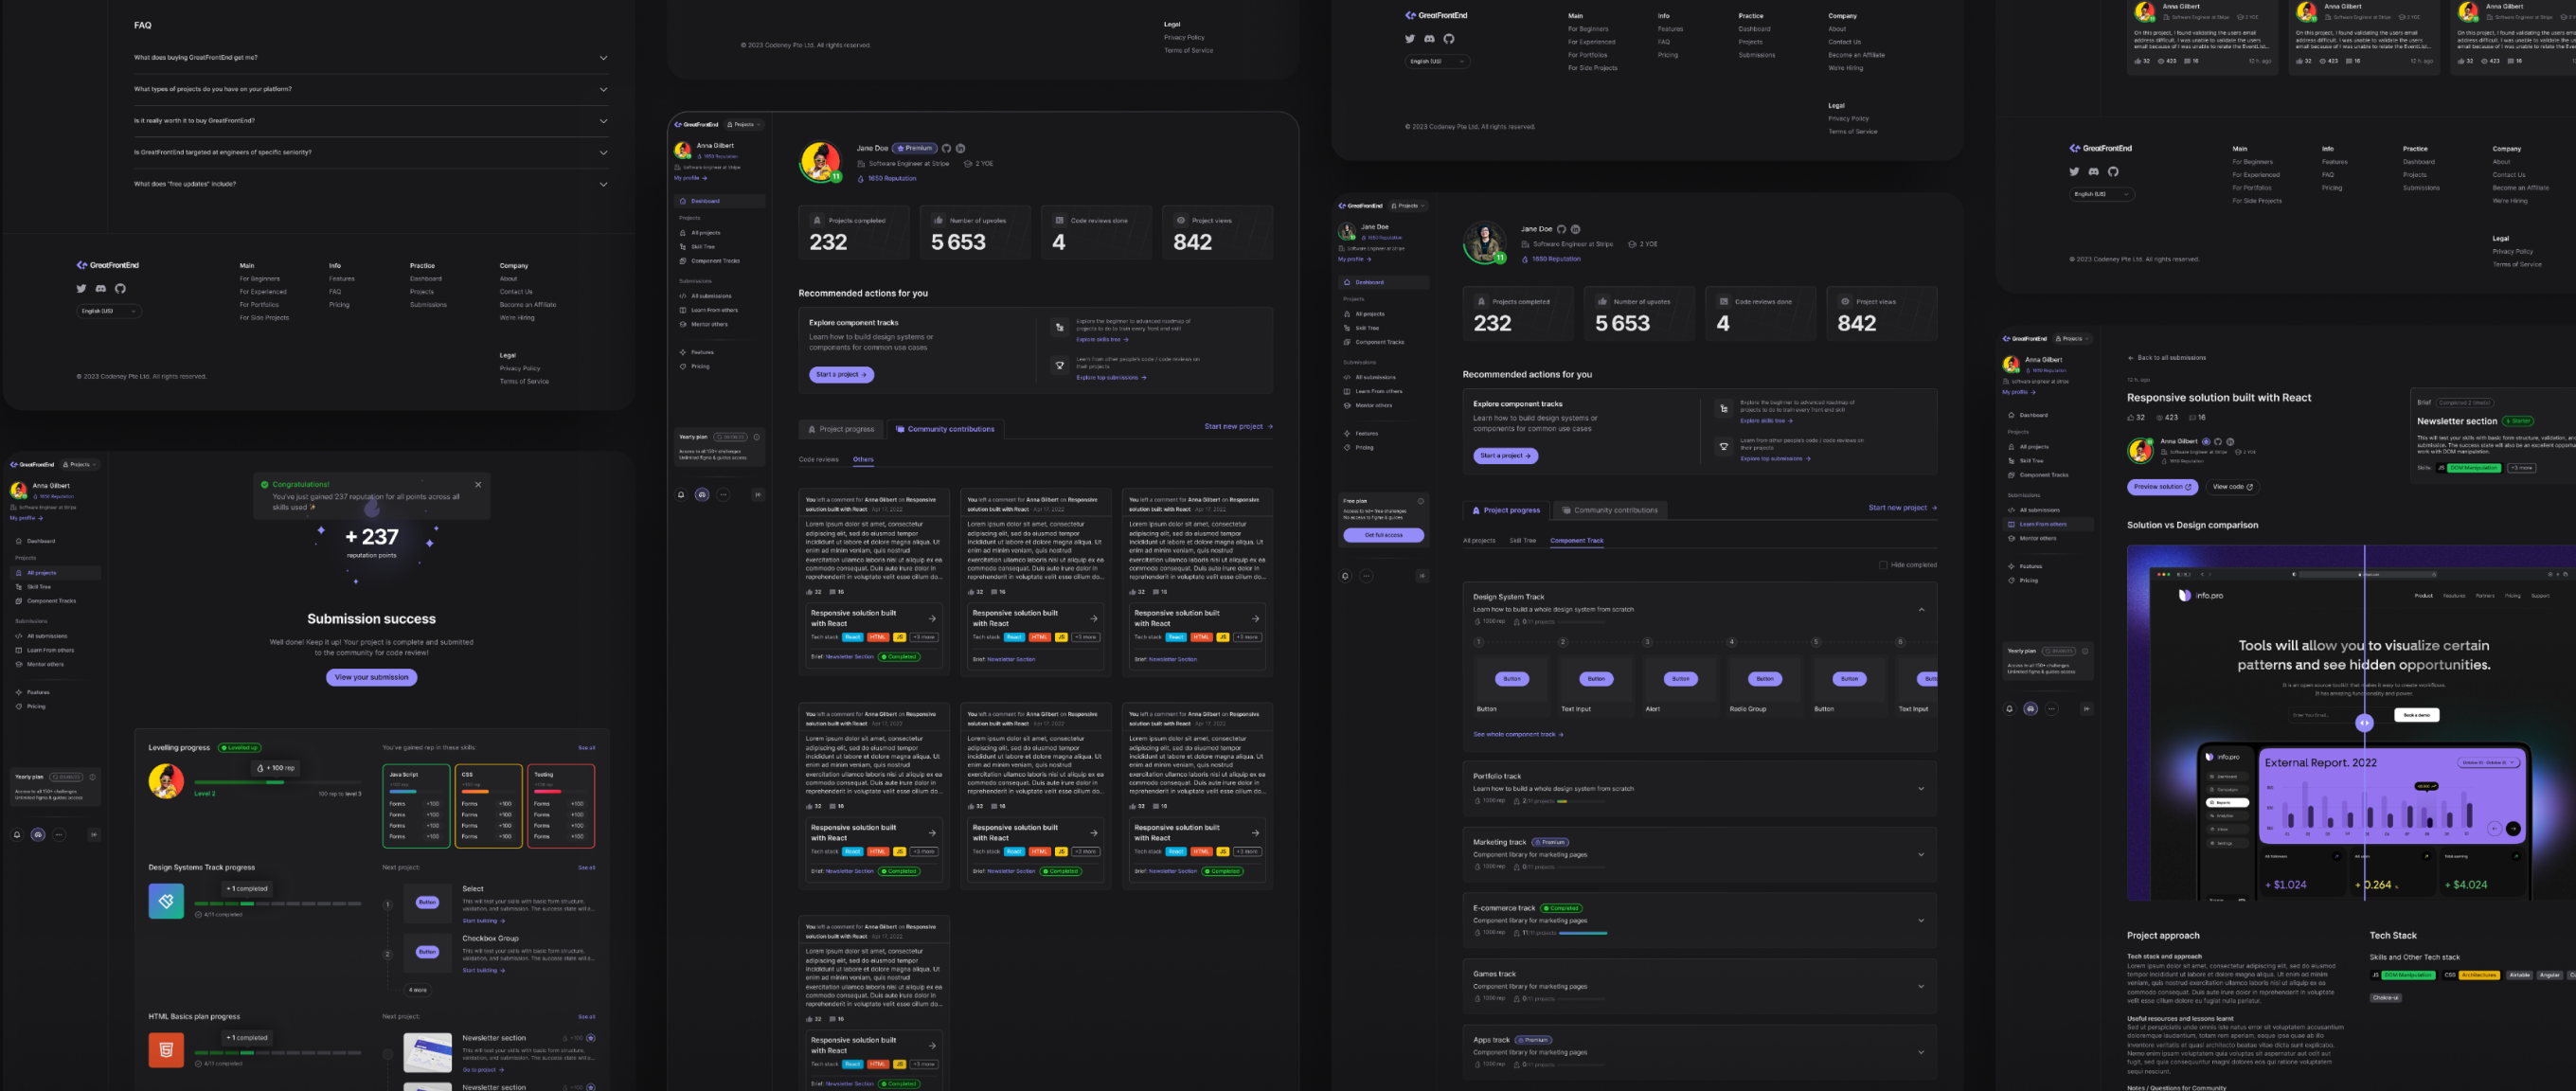Viewport: 2576px width, 1091px height.
Task: Click notification bell in Community contributions frame sidebar
Action: [681, 494]
